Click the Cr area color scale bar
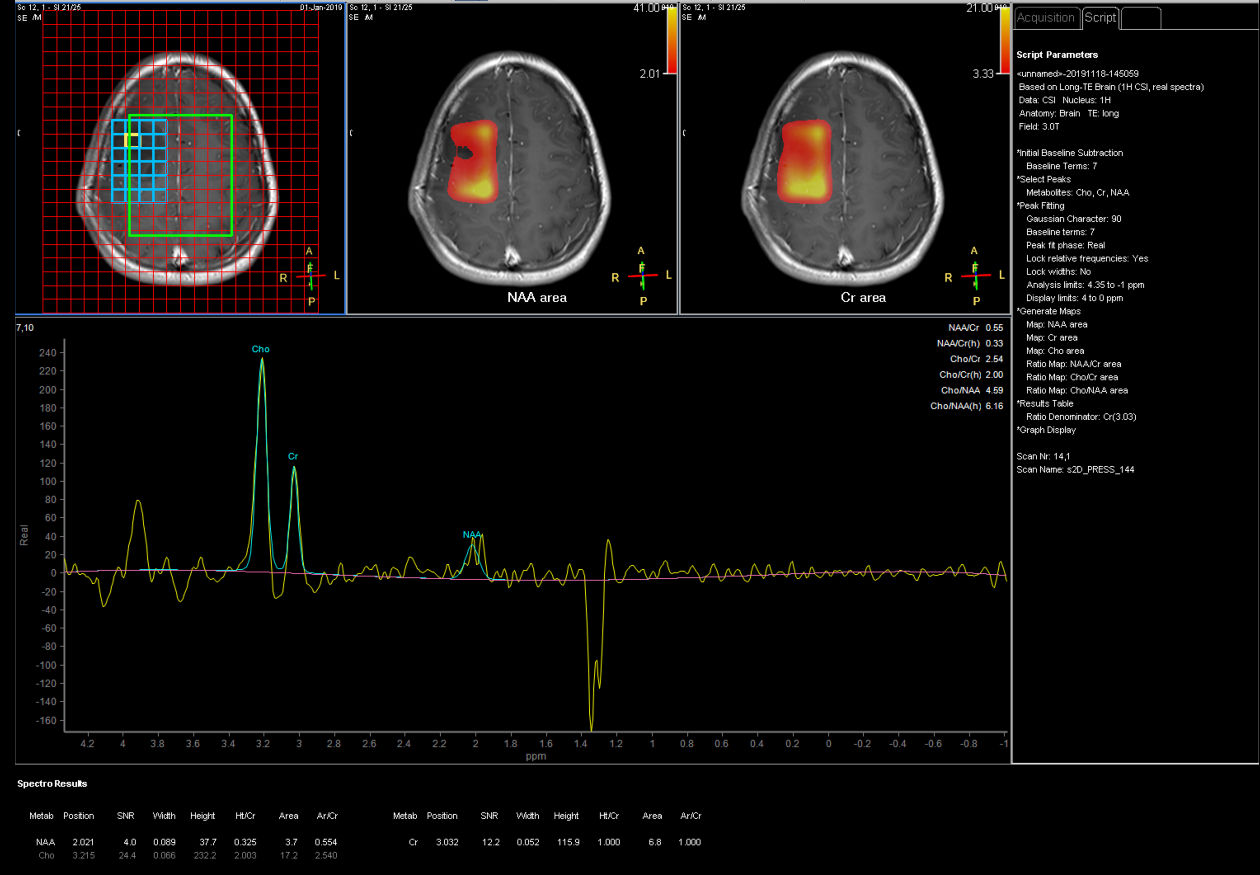 pyautogui.click(x=1005, y=40)
